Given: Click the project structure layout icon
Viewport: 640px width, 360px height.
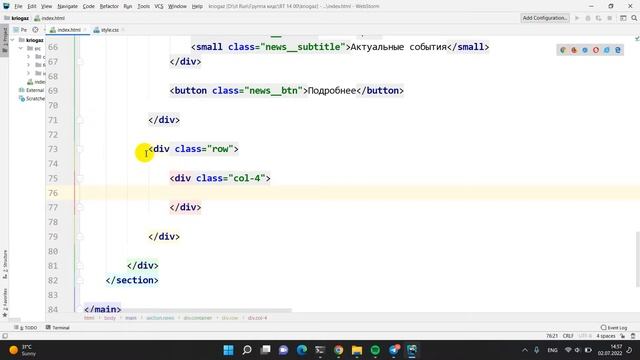Looking at the screenshot, I should [x=623, y=18].
